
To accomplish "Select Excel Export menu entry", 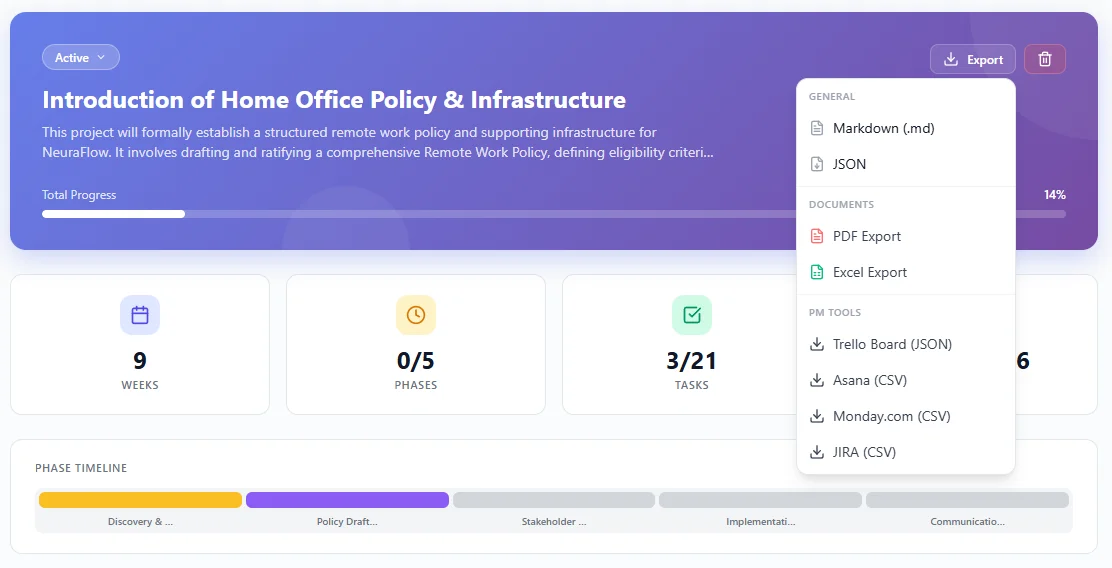I will (x=869, y=273).
